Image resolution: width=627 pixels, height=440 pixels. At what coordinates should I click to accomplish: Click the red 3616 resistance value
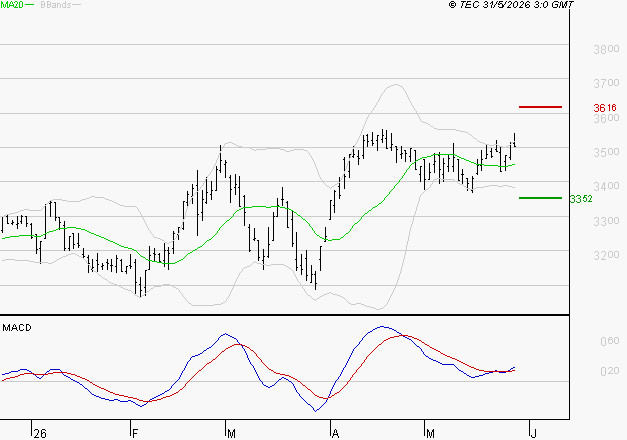[605, 108]
